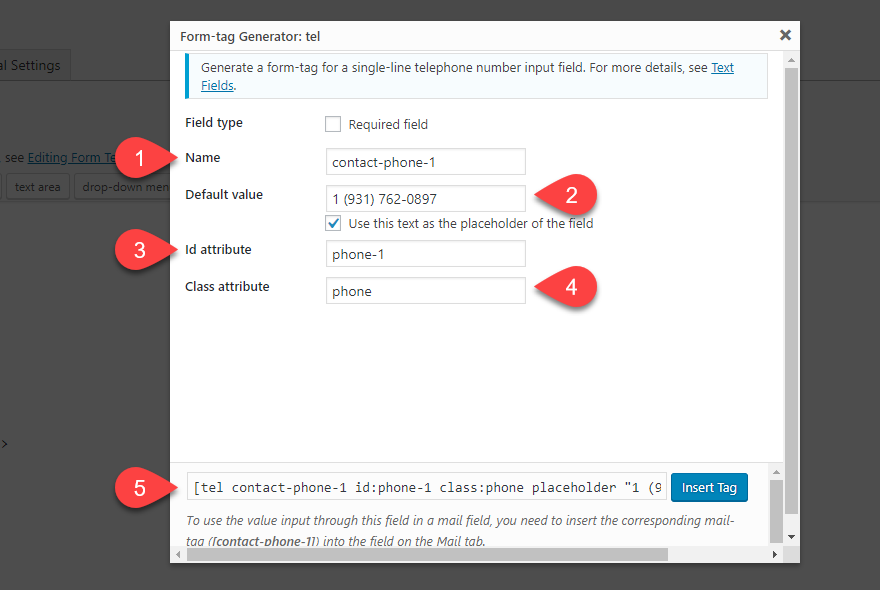Focus the Id attribute field

pos(425,254)
